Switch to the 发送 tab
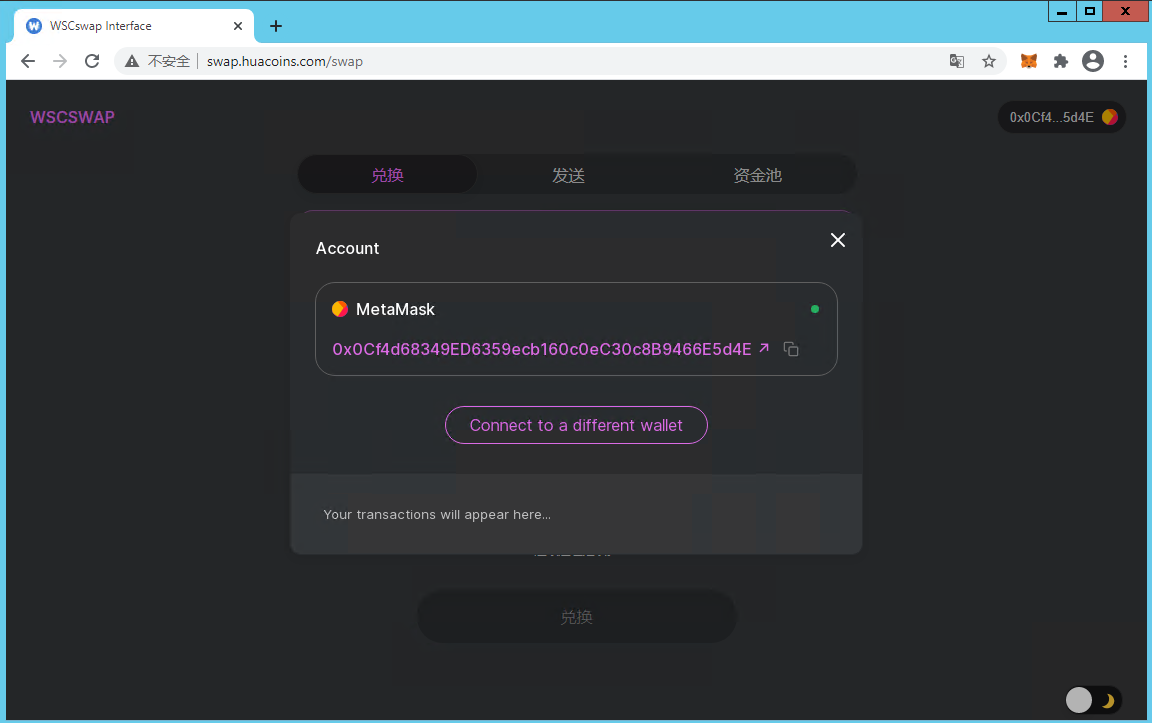The width and height of the screenshot is (1152, 723). [569, 175]
